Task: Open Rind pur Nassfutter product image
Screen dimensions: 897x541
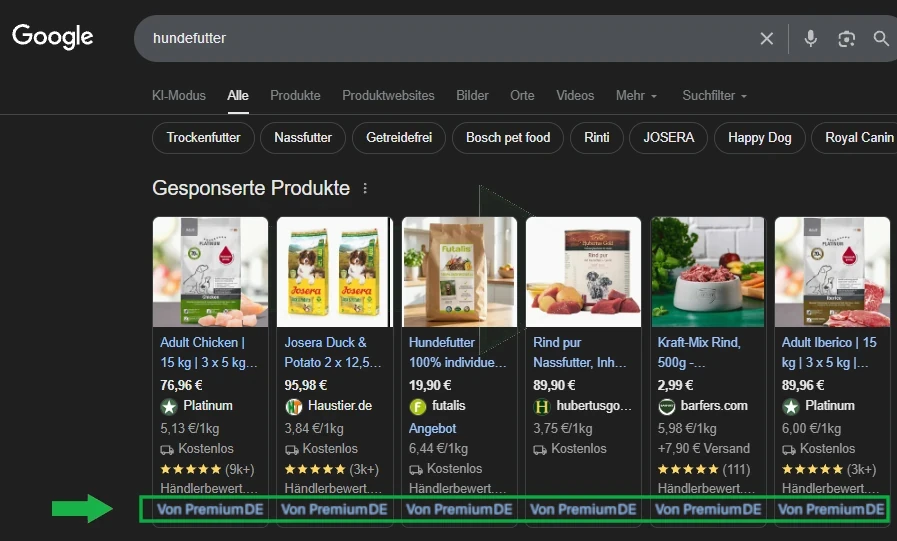Action: [x=584, y=272]
